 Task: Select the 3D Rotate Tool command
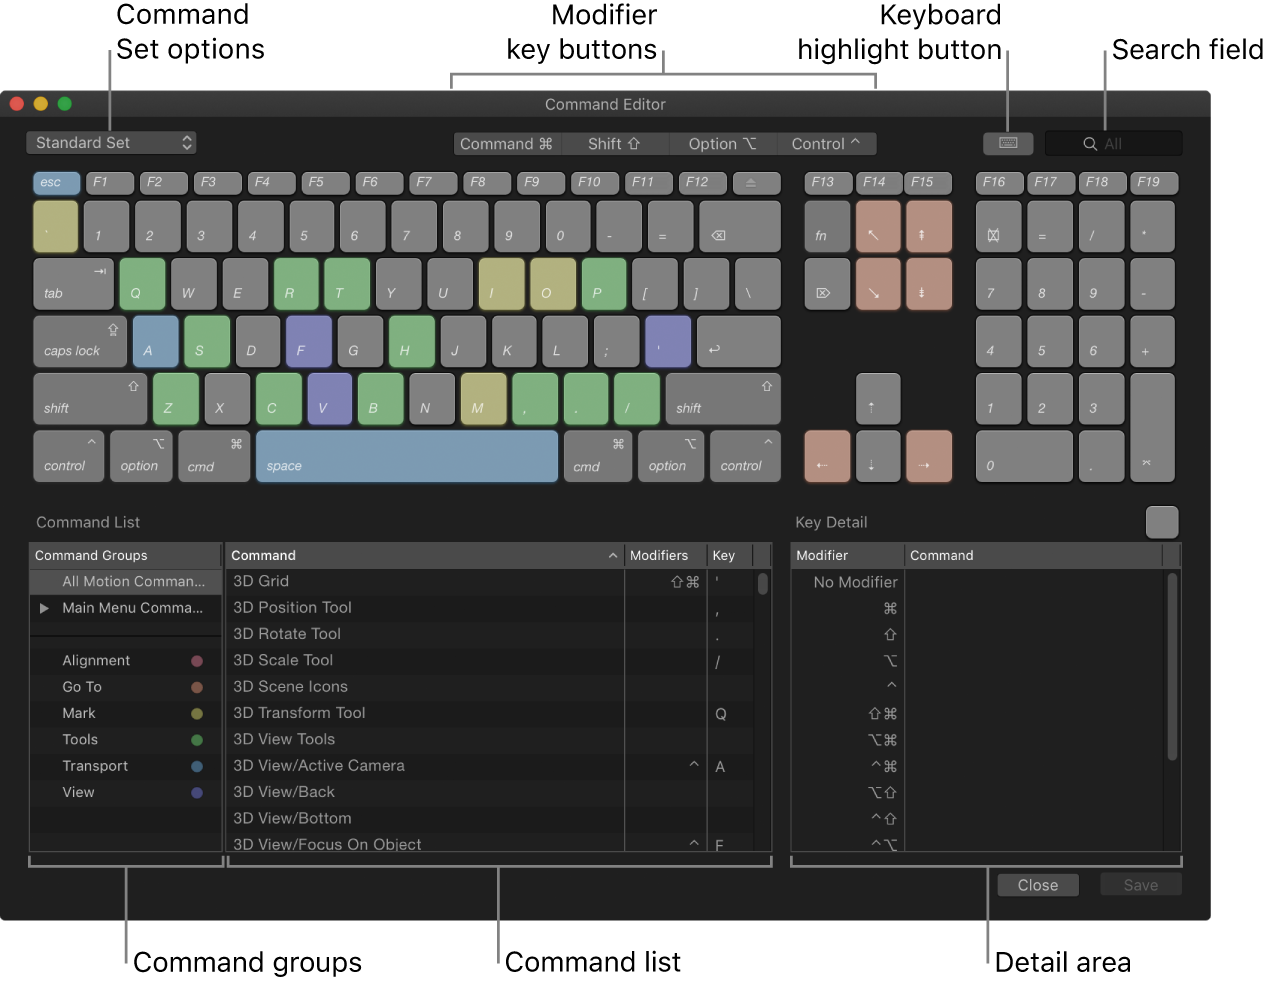(287, 633)
